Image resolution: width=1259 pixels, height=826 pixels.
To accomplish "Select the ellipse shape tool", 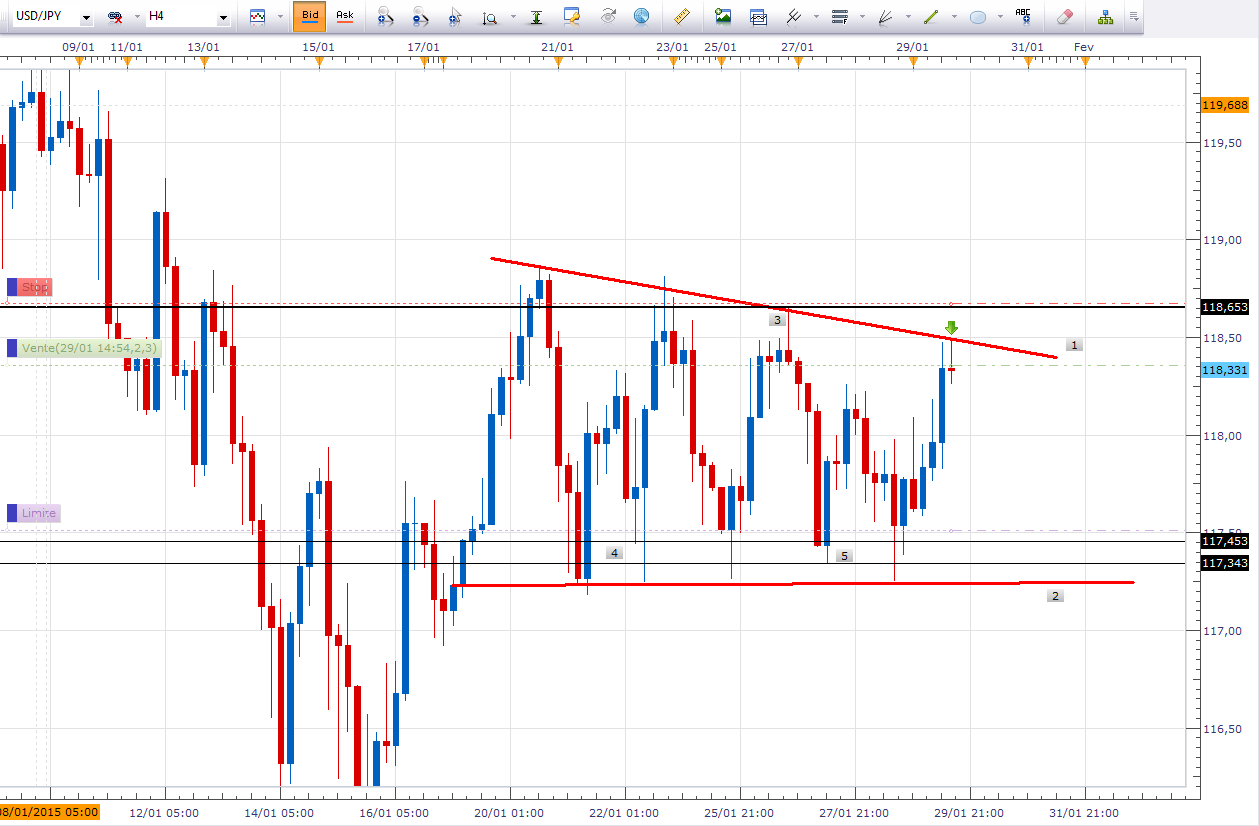I will 979,17.
